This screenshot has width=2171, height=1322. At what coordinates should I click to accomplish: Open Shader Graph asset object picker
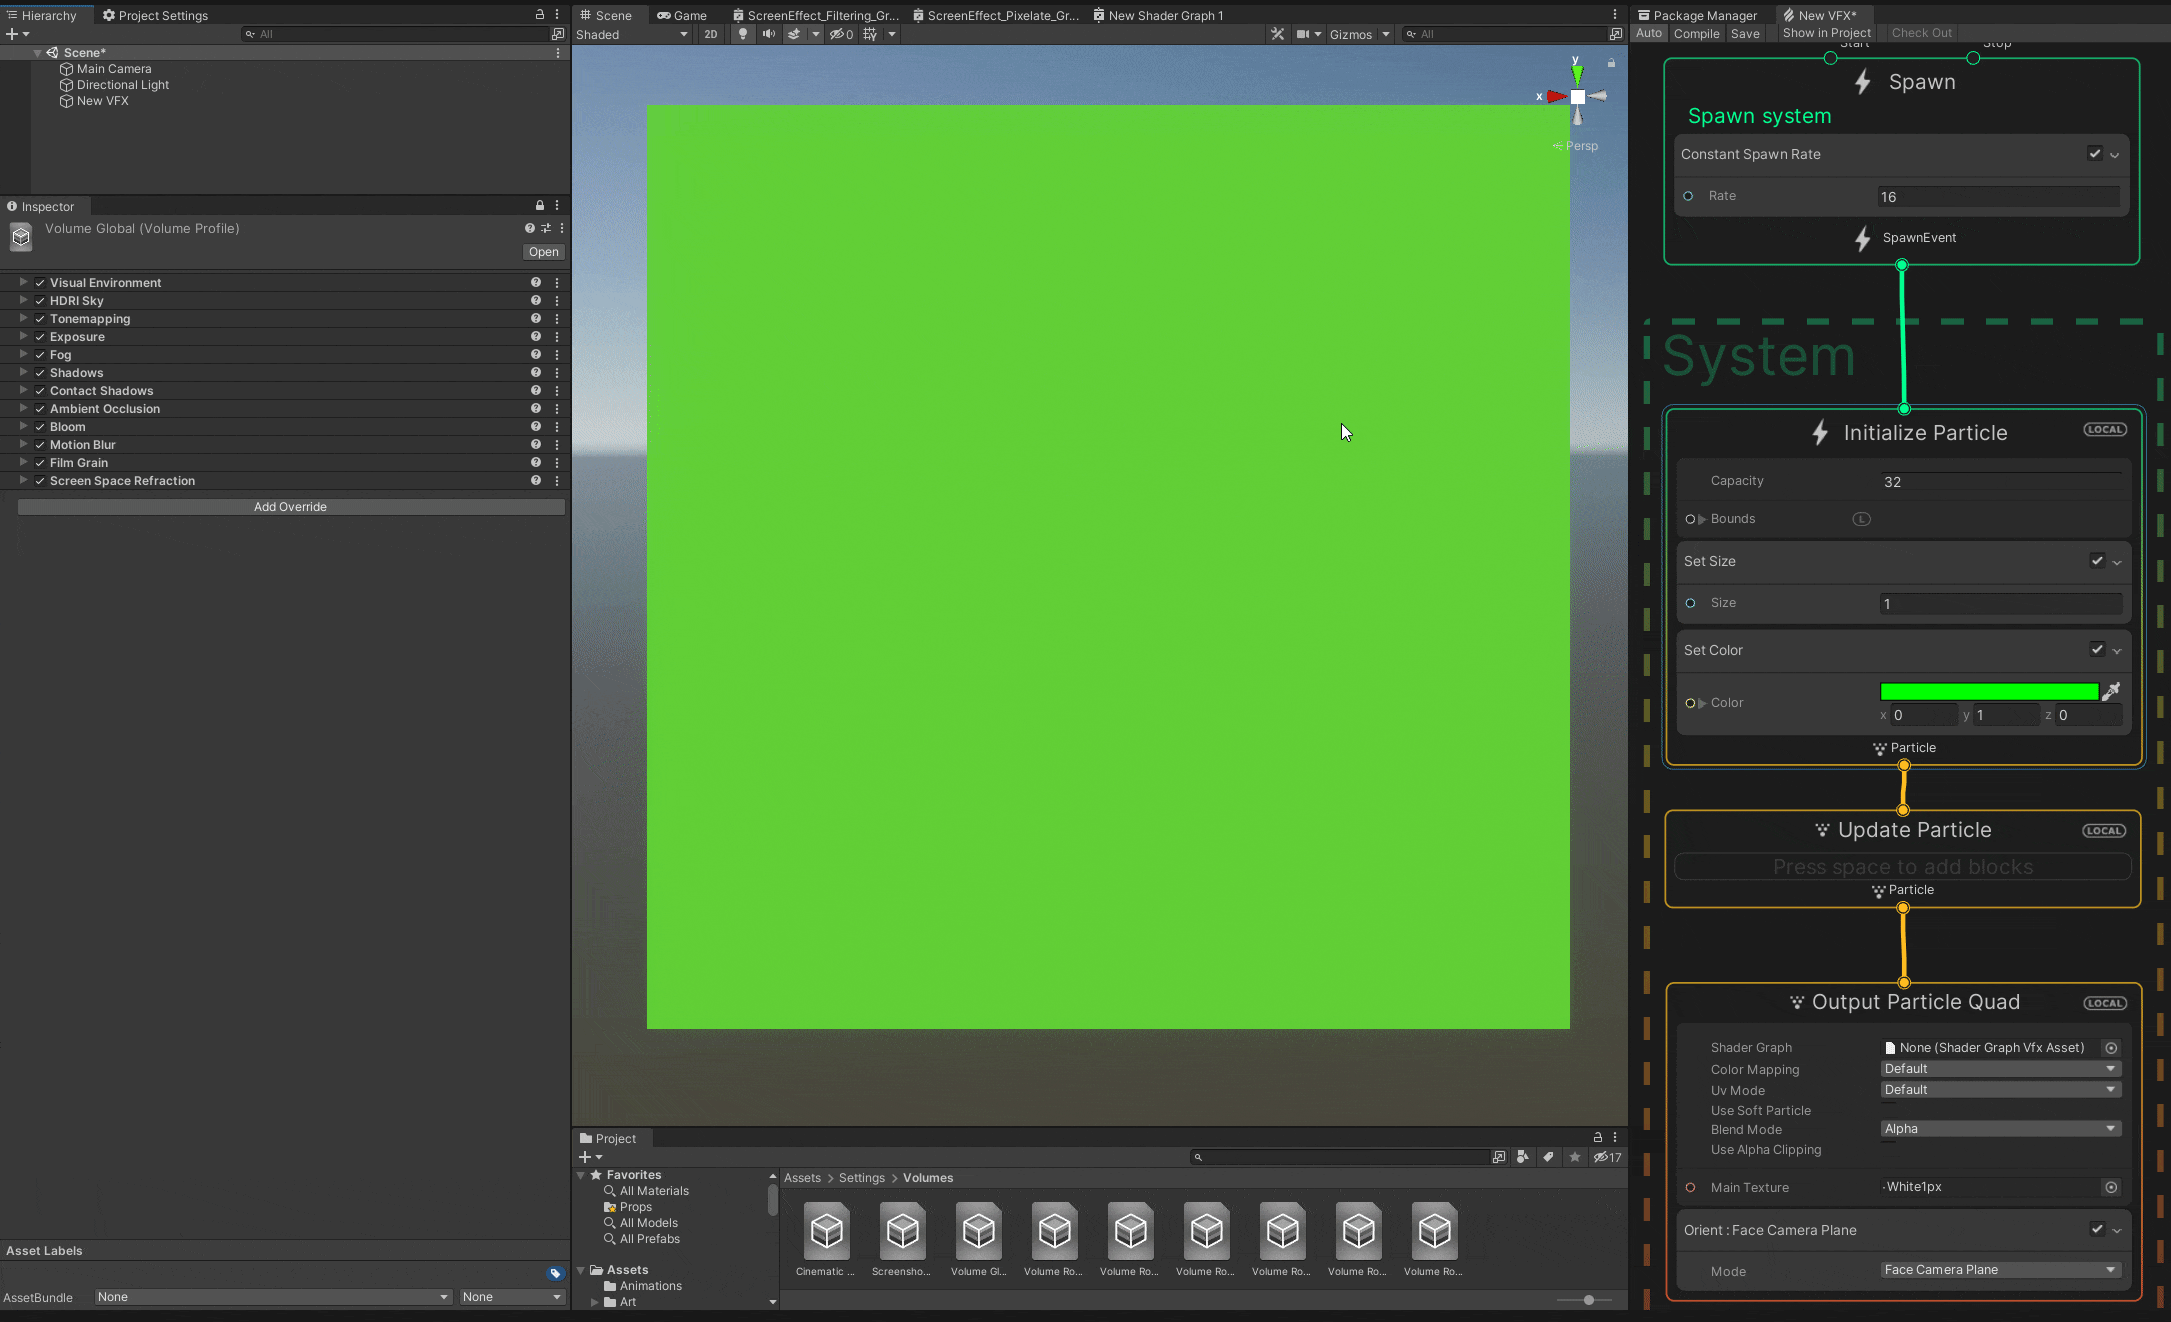pos(2111,1048)
